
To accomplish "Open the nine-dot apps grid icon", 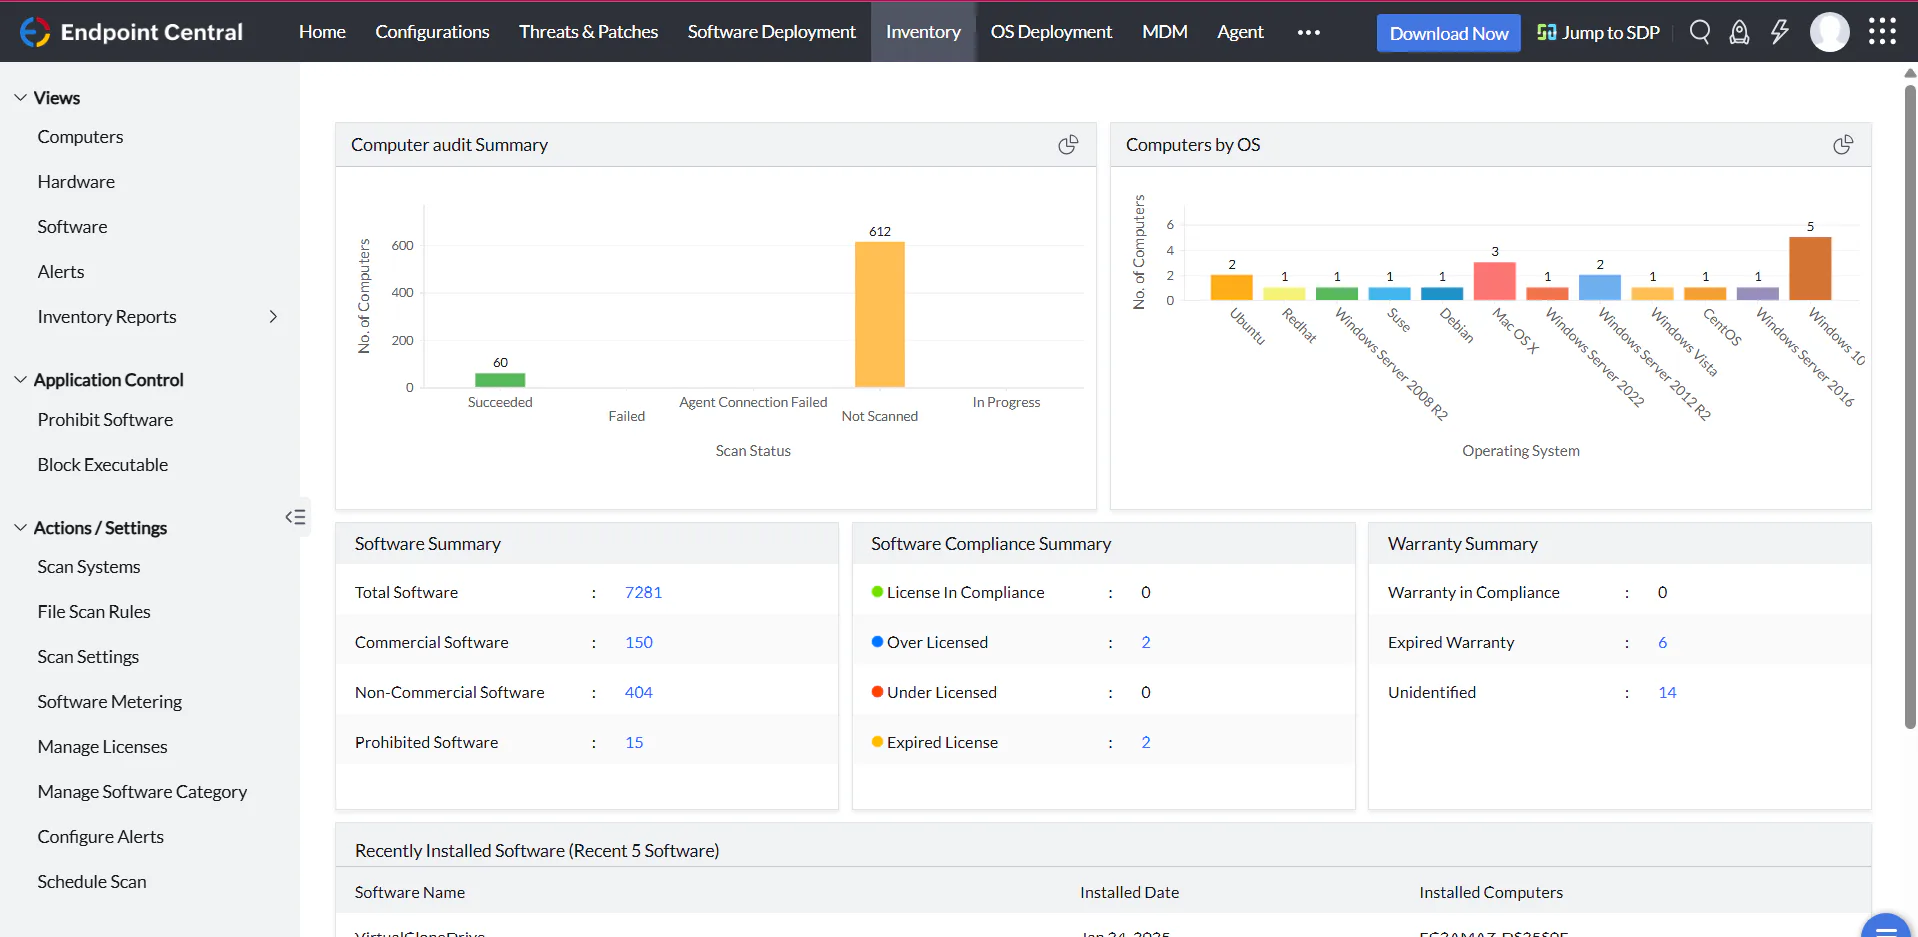I will 1882,32.
